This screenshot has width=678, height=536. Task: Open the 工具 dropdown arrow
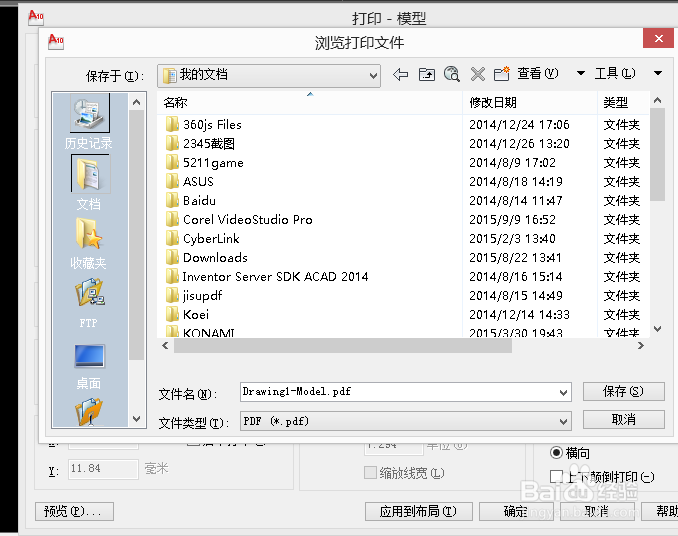[658, 73]
